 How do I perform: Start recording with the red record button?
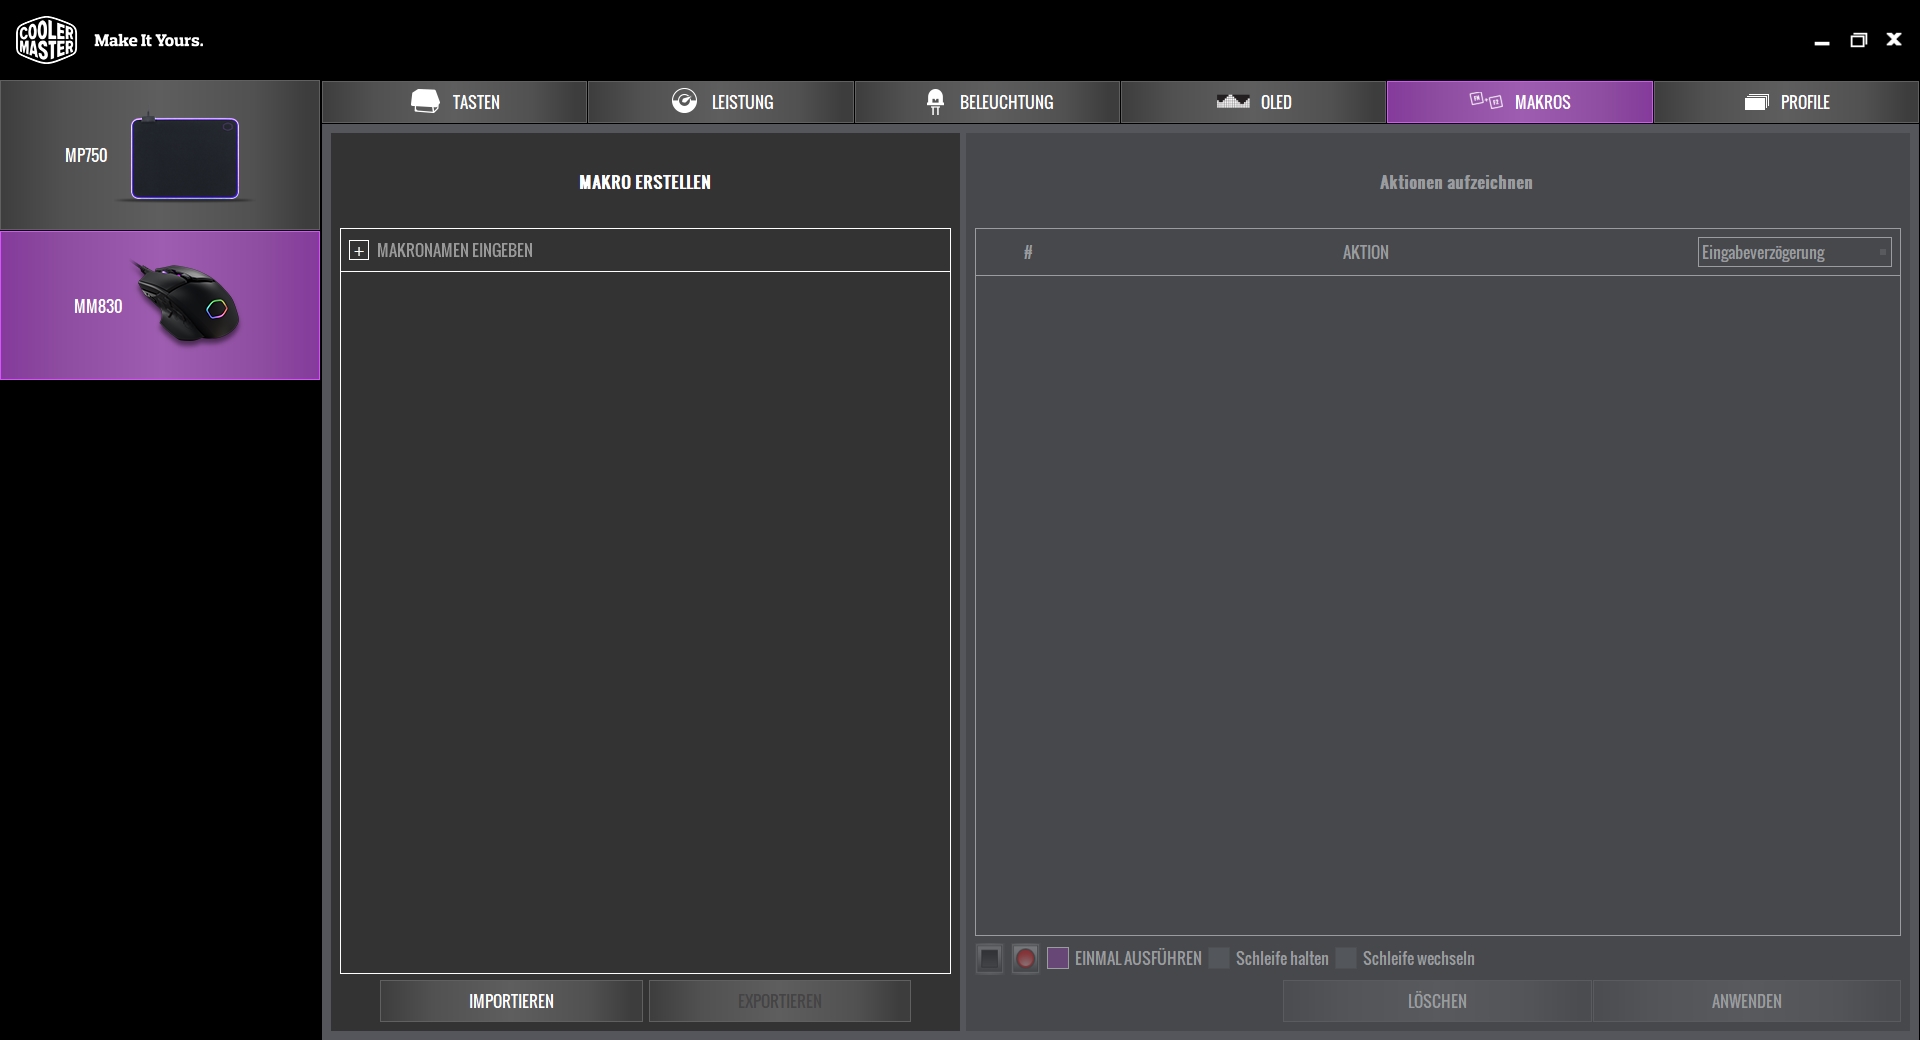(1025, 959)
